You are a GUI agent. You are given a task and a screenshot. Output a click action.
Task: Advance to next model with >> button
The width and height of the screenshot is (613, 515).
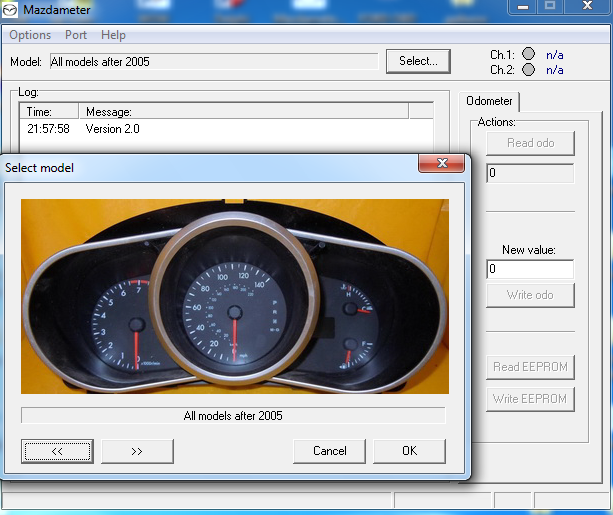(x=137, y=451)
